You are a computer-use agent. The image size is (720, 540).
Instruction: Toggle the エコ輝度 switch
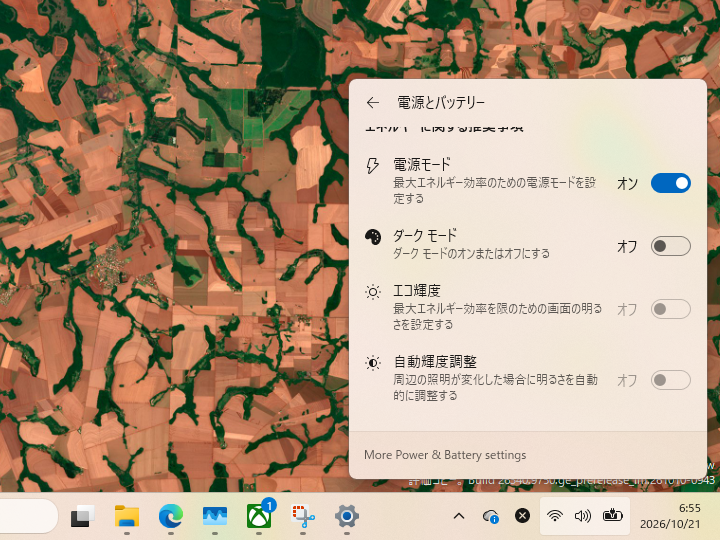point(670,309)
